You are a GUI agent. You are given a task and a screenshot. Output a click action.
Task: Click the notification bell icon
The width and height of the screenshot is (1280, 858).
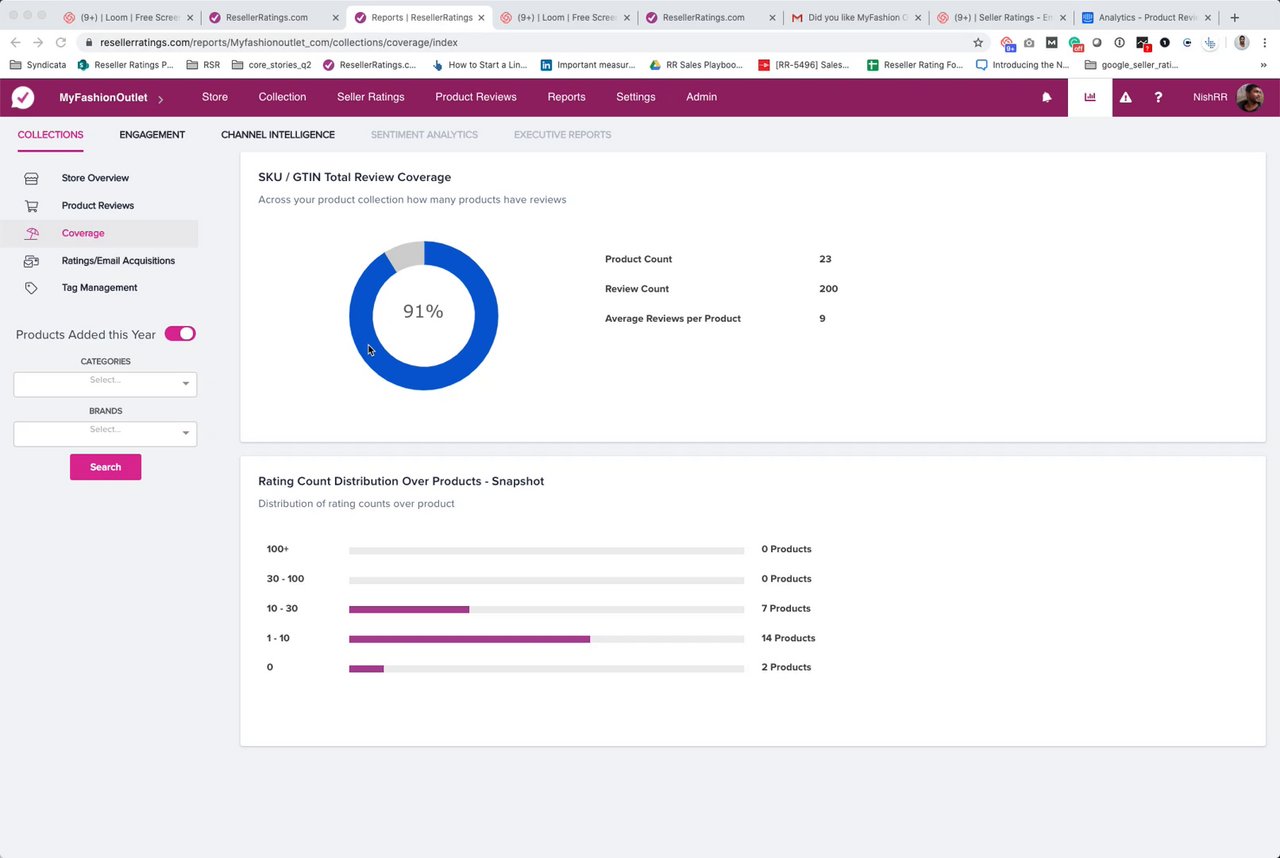1047,97
